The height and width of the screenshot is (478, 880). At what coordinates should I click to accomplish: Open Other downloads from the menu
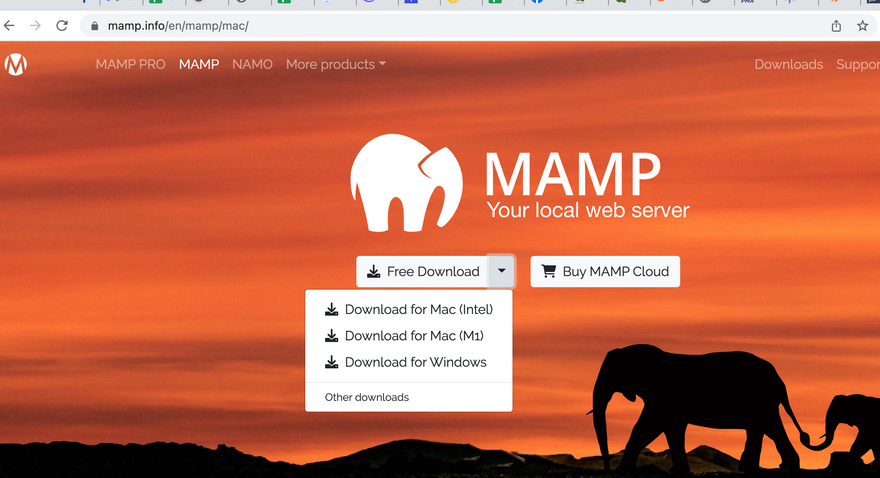[366, 397]
